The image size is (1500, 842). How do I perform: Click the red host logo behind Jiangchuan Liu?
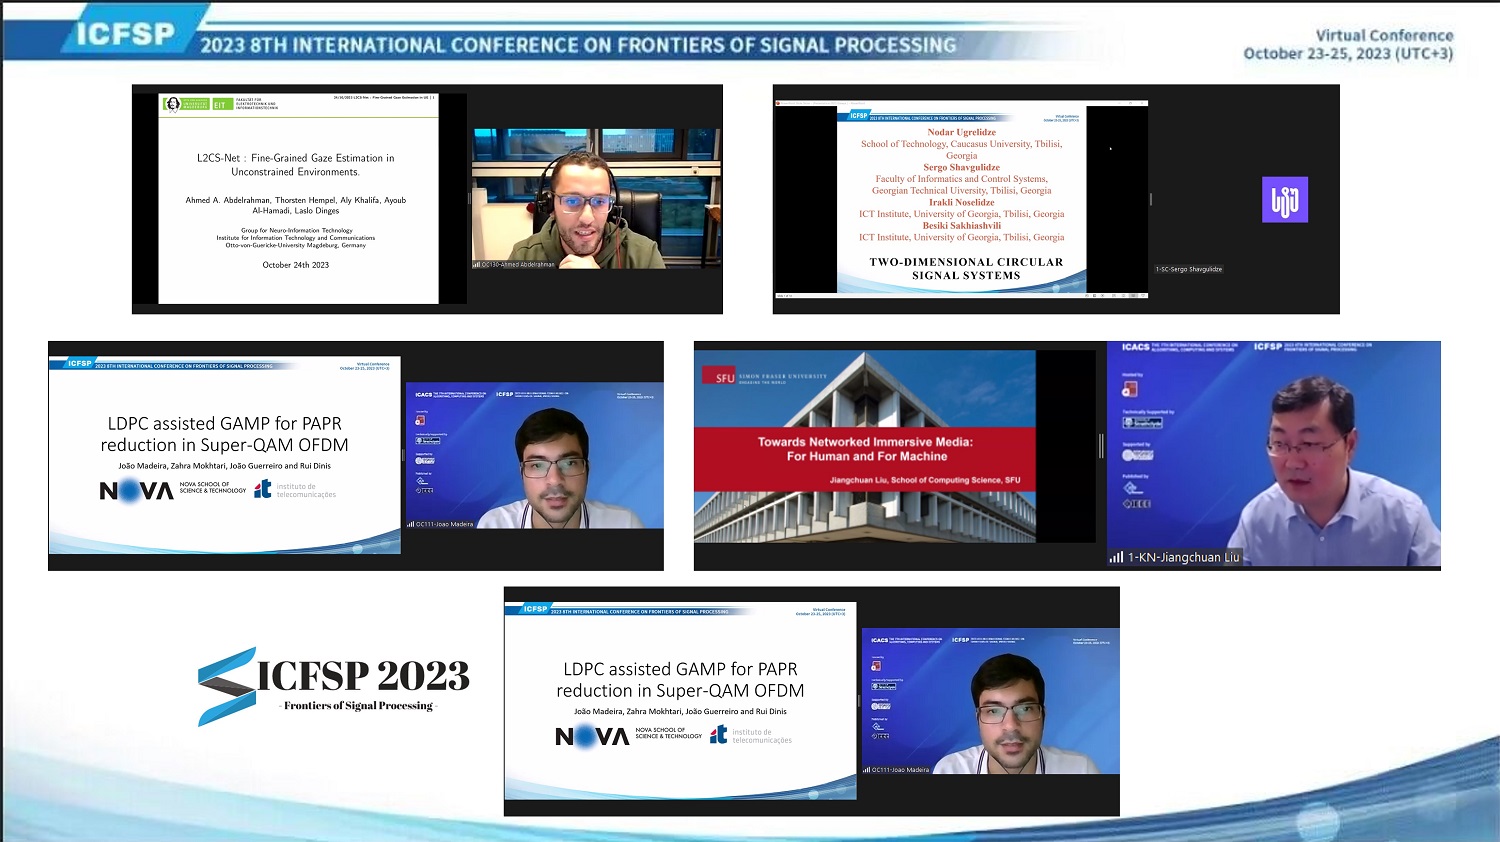(1130, 389)
